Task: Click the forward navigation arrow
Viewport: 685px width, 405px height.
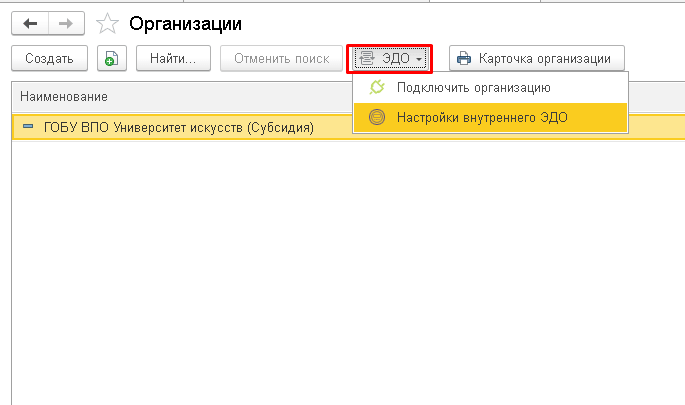Action: coord(67,22)
